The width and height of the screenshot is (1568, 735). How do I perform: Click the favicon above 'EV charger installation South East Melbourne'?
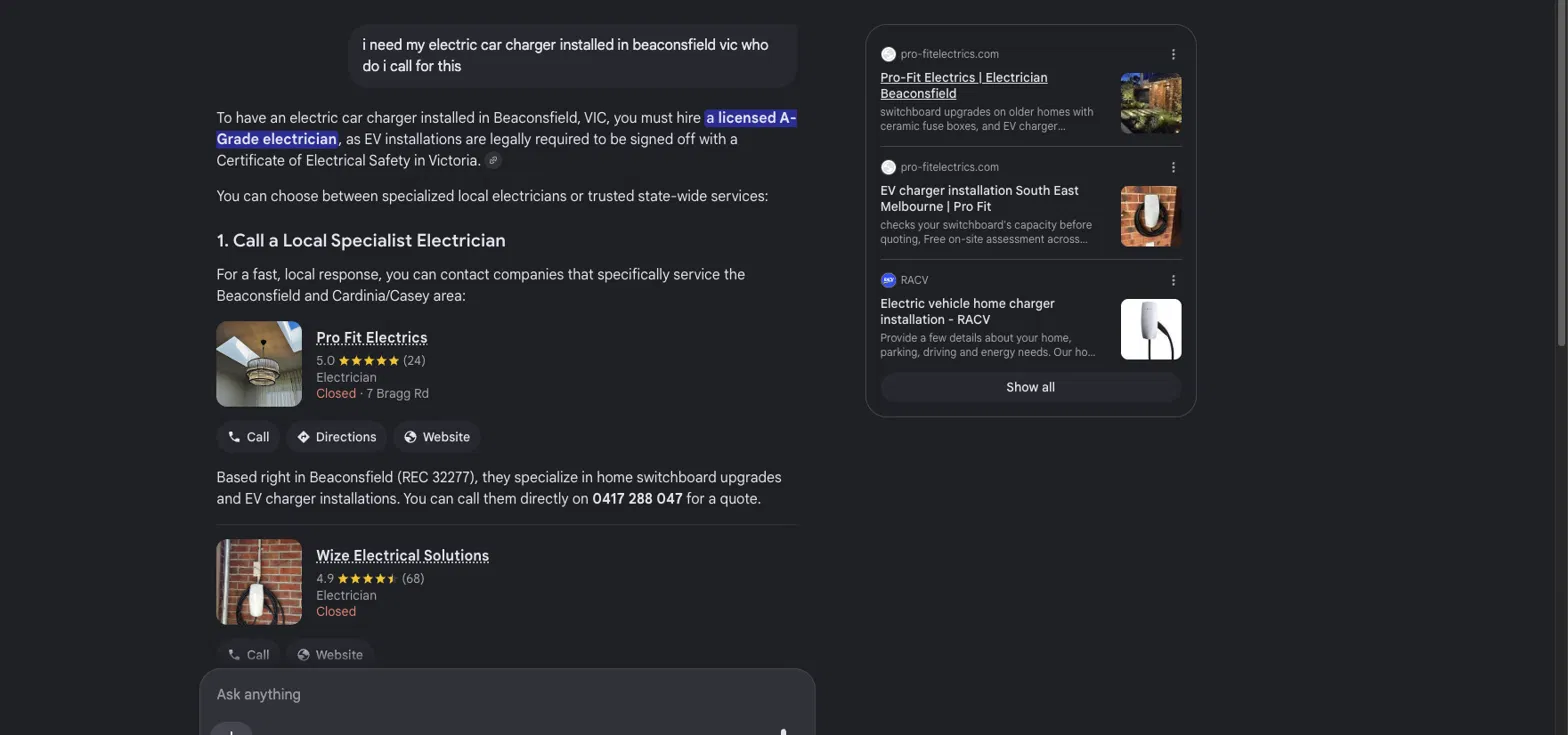point(888,167)
